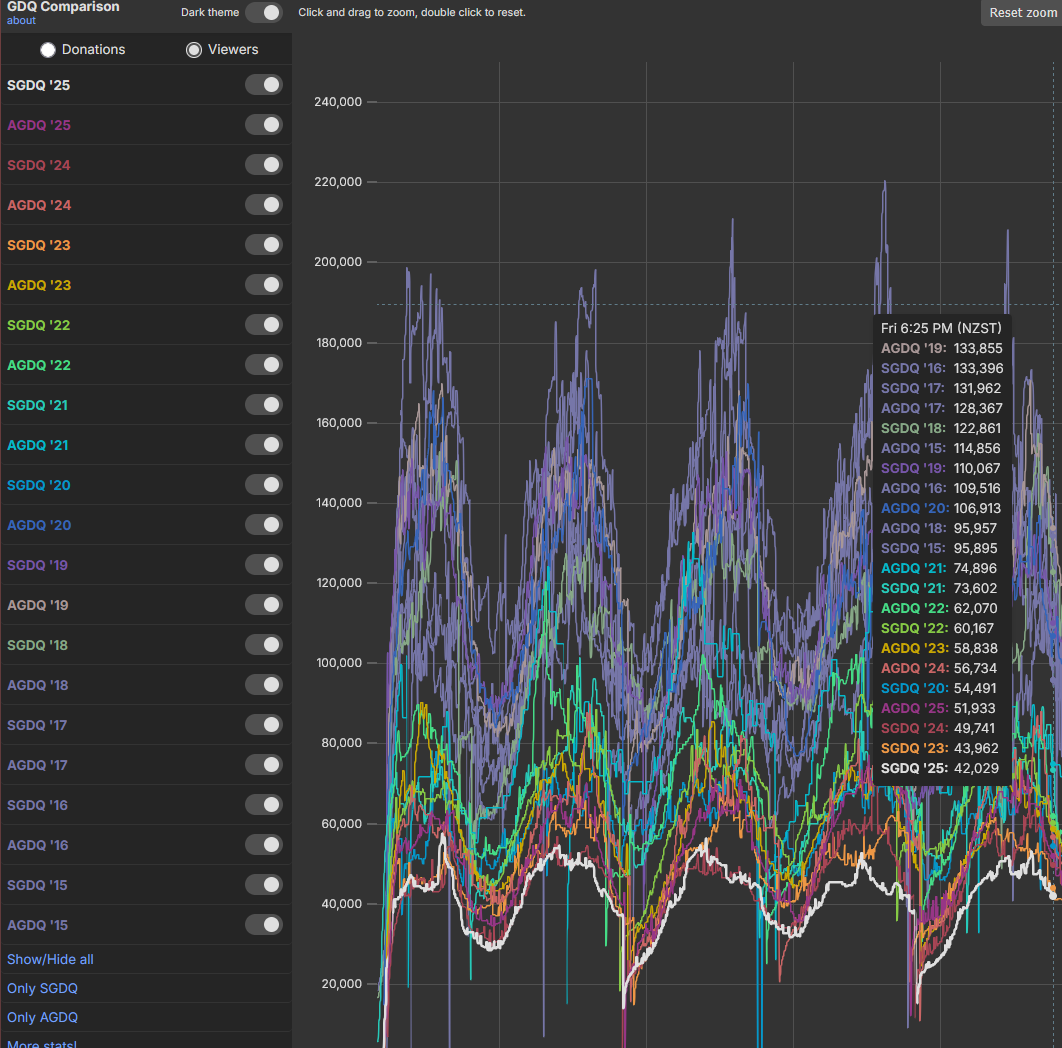Click the AGDQ '25 label in sidebar
This screenshot has width=1062, height=1048.
tap(39, 125)
